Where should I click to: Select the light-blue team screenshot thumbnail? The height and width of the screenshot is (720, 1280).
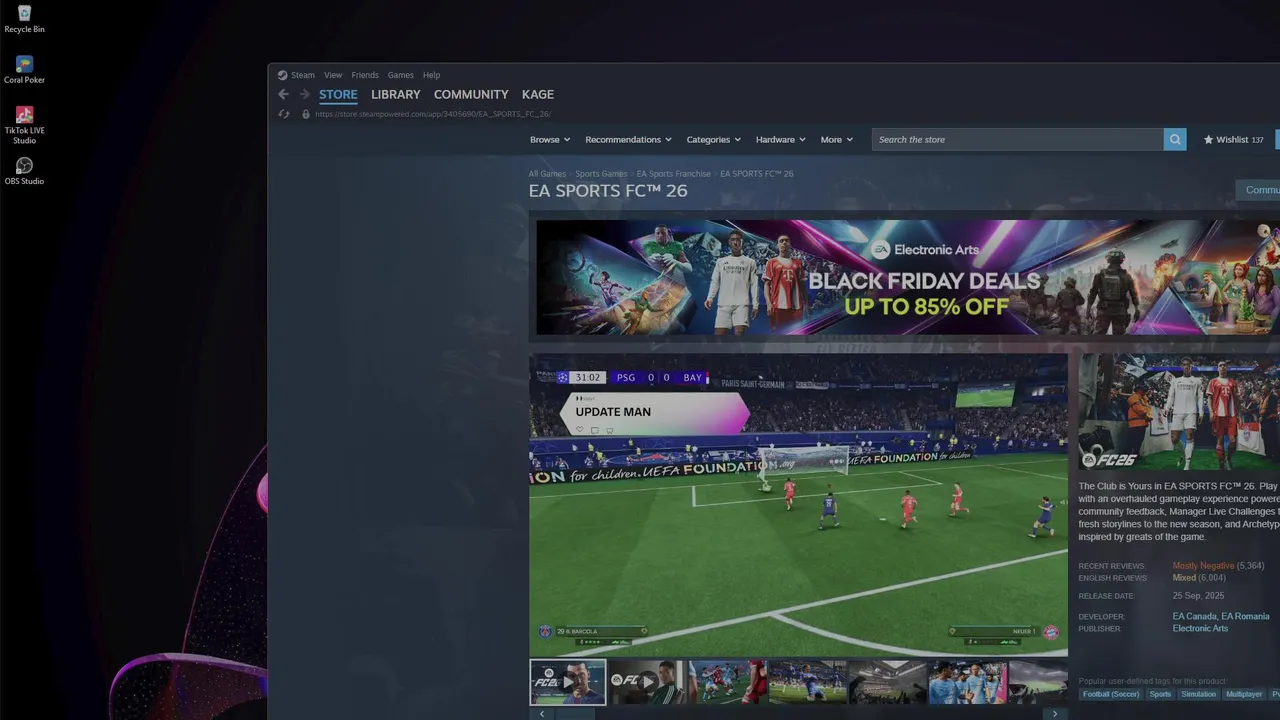pos(967,682)
